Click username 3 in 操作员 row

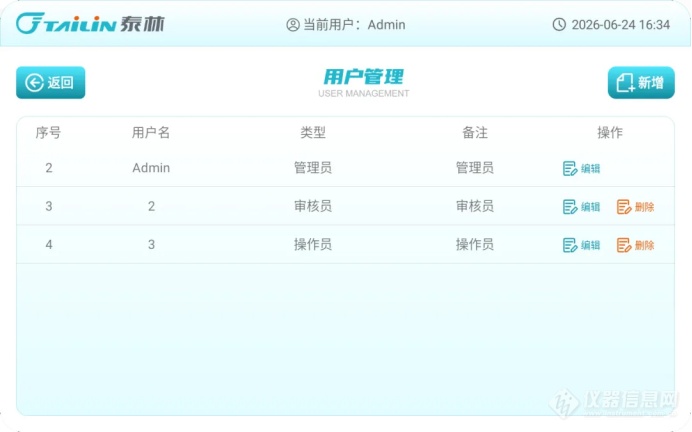tap(151, 244)
